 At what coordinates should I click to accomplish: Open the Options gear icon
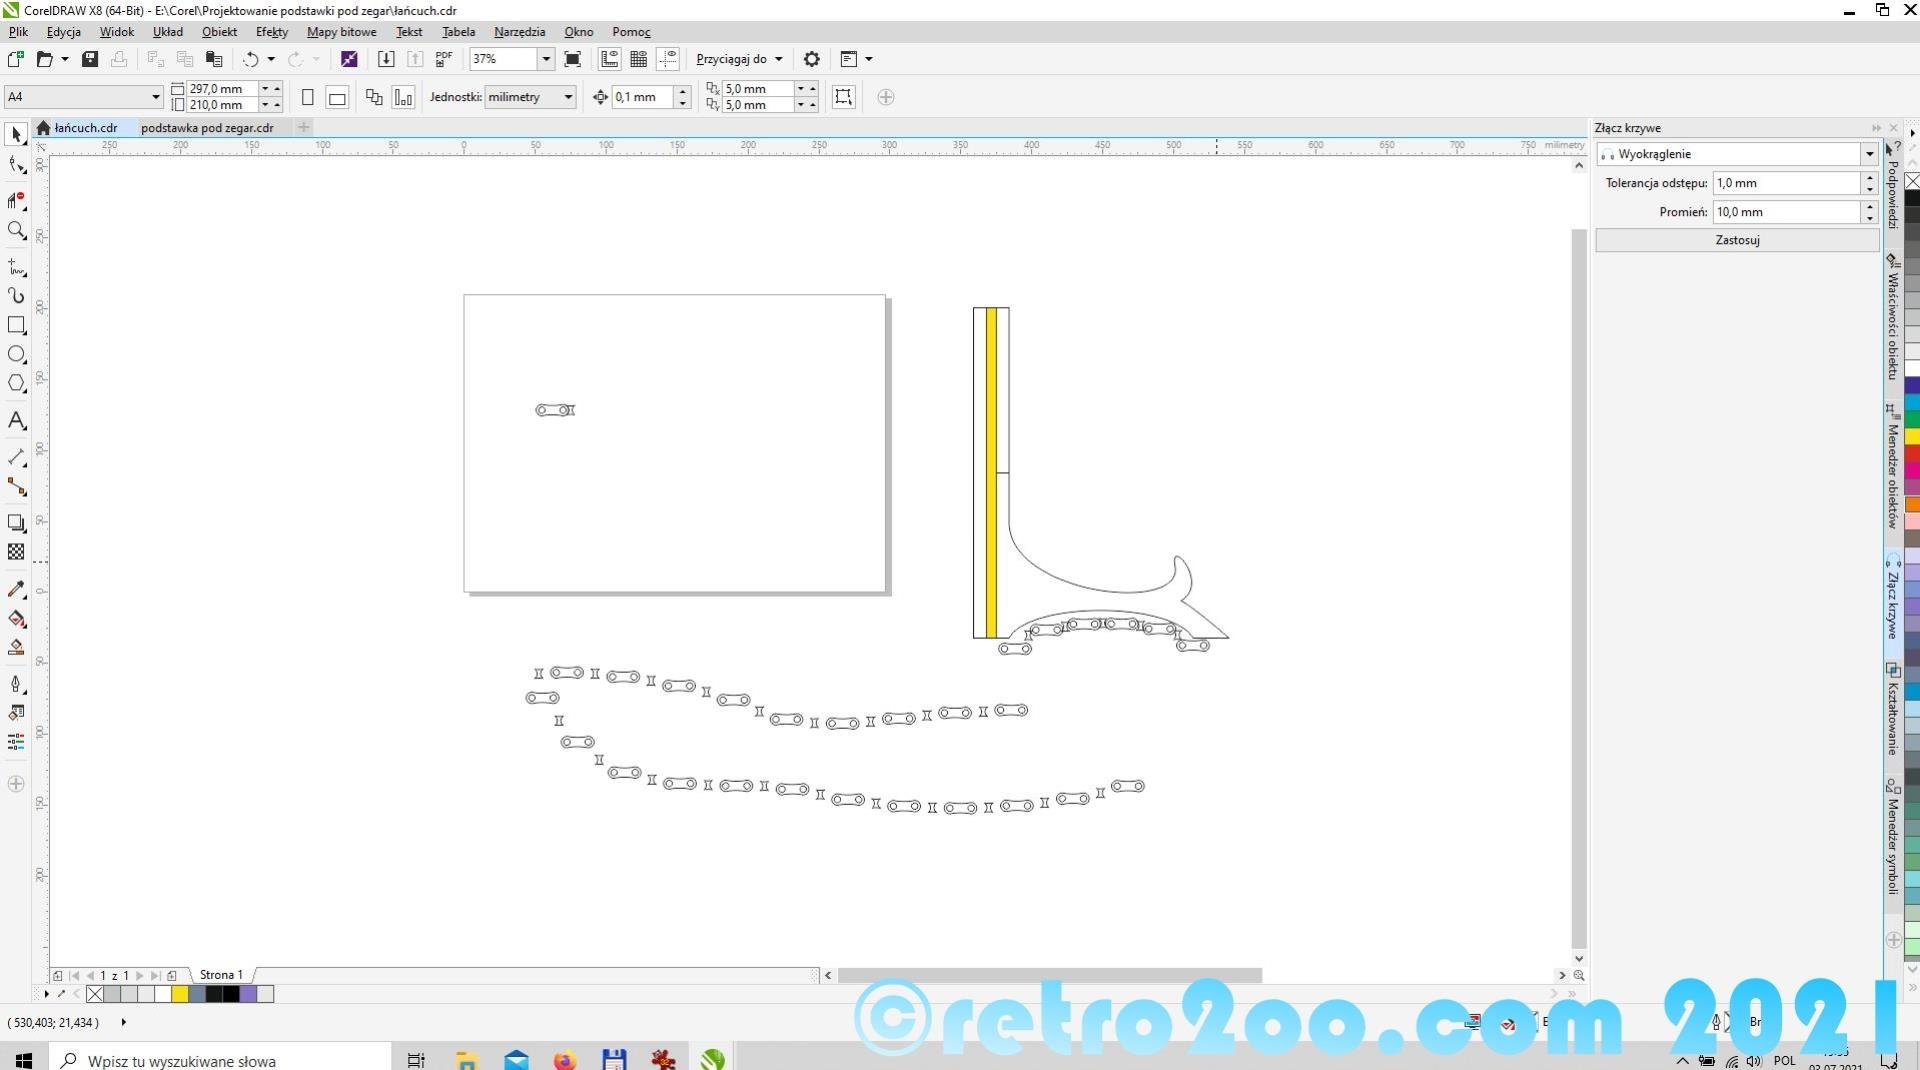(812, 59)
